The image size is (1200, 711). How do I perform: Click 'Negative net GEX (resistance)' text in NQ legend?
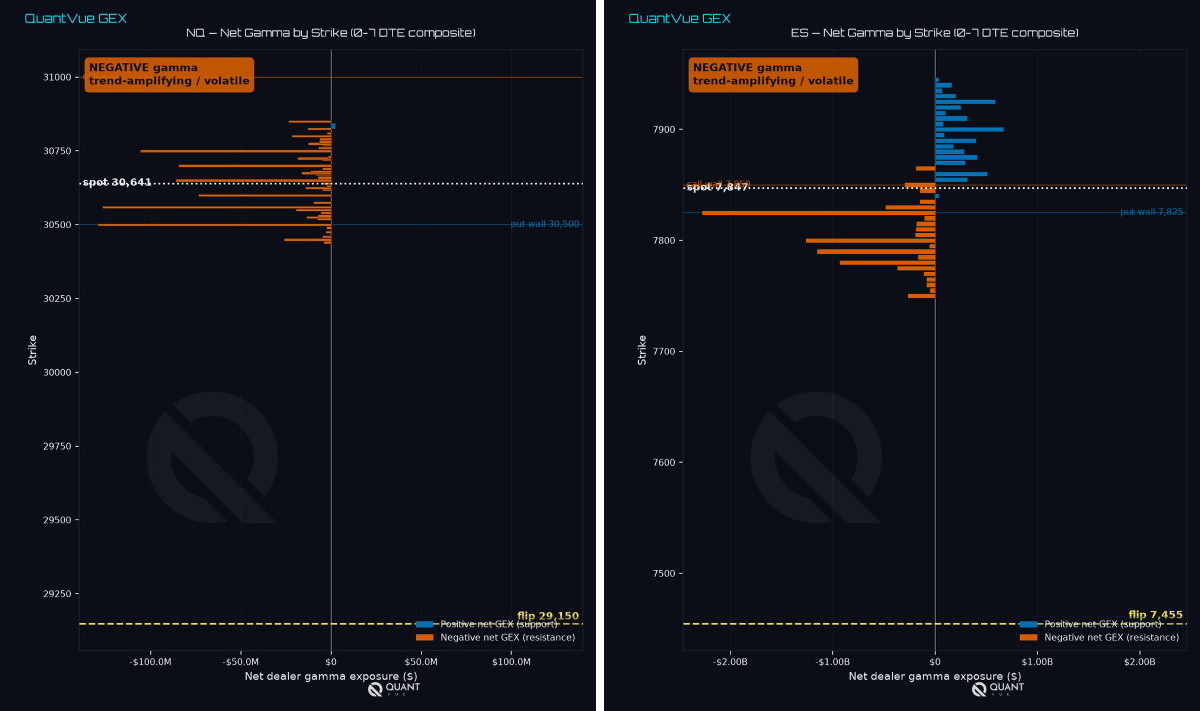pyautogui.click(x=507, y=637)
